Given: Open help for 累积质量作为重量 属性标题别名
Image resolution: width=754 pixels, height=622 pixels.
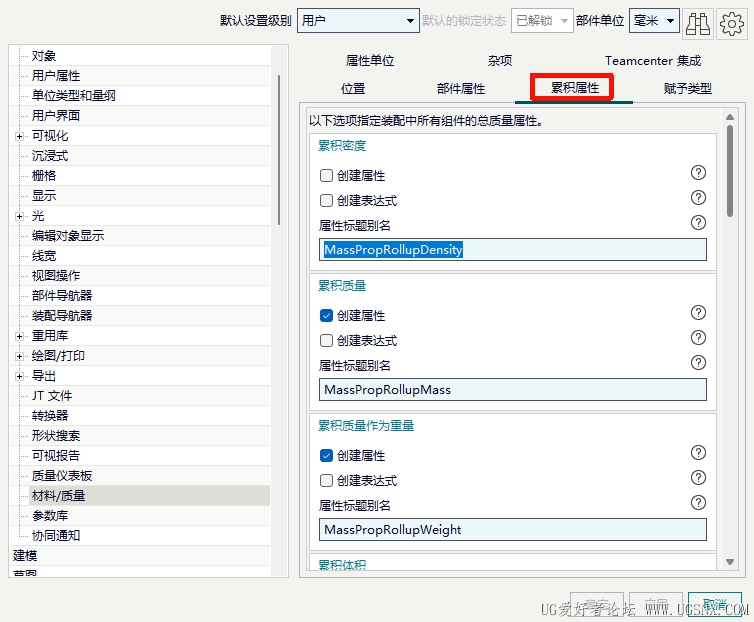Looking at the screenshot, I should click(698, 503).
